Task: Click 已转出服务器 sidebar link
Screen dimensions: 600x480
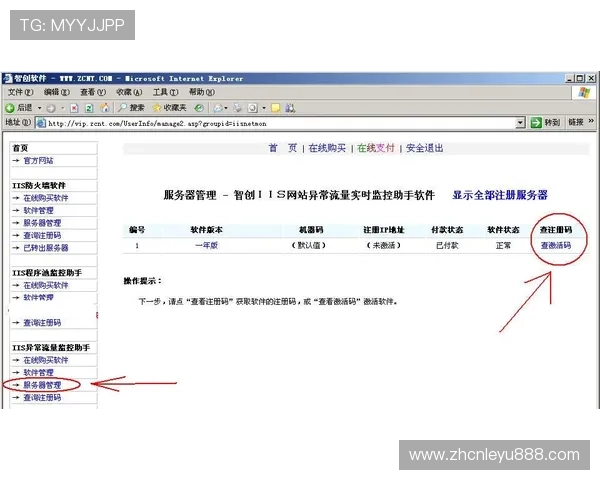Action: 46,248
